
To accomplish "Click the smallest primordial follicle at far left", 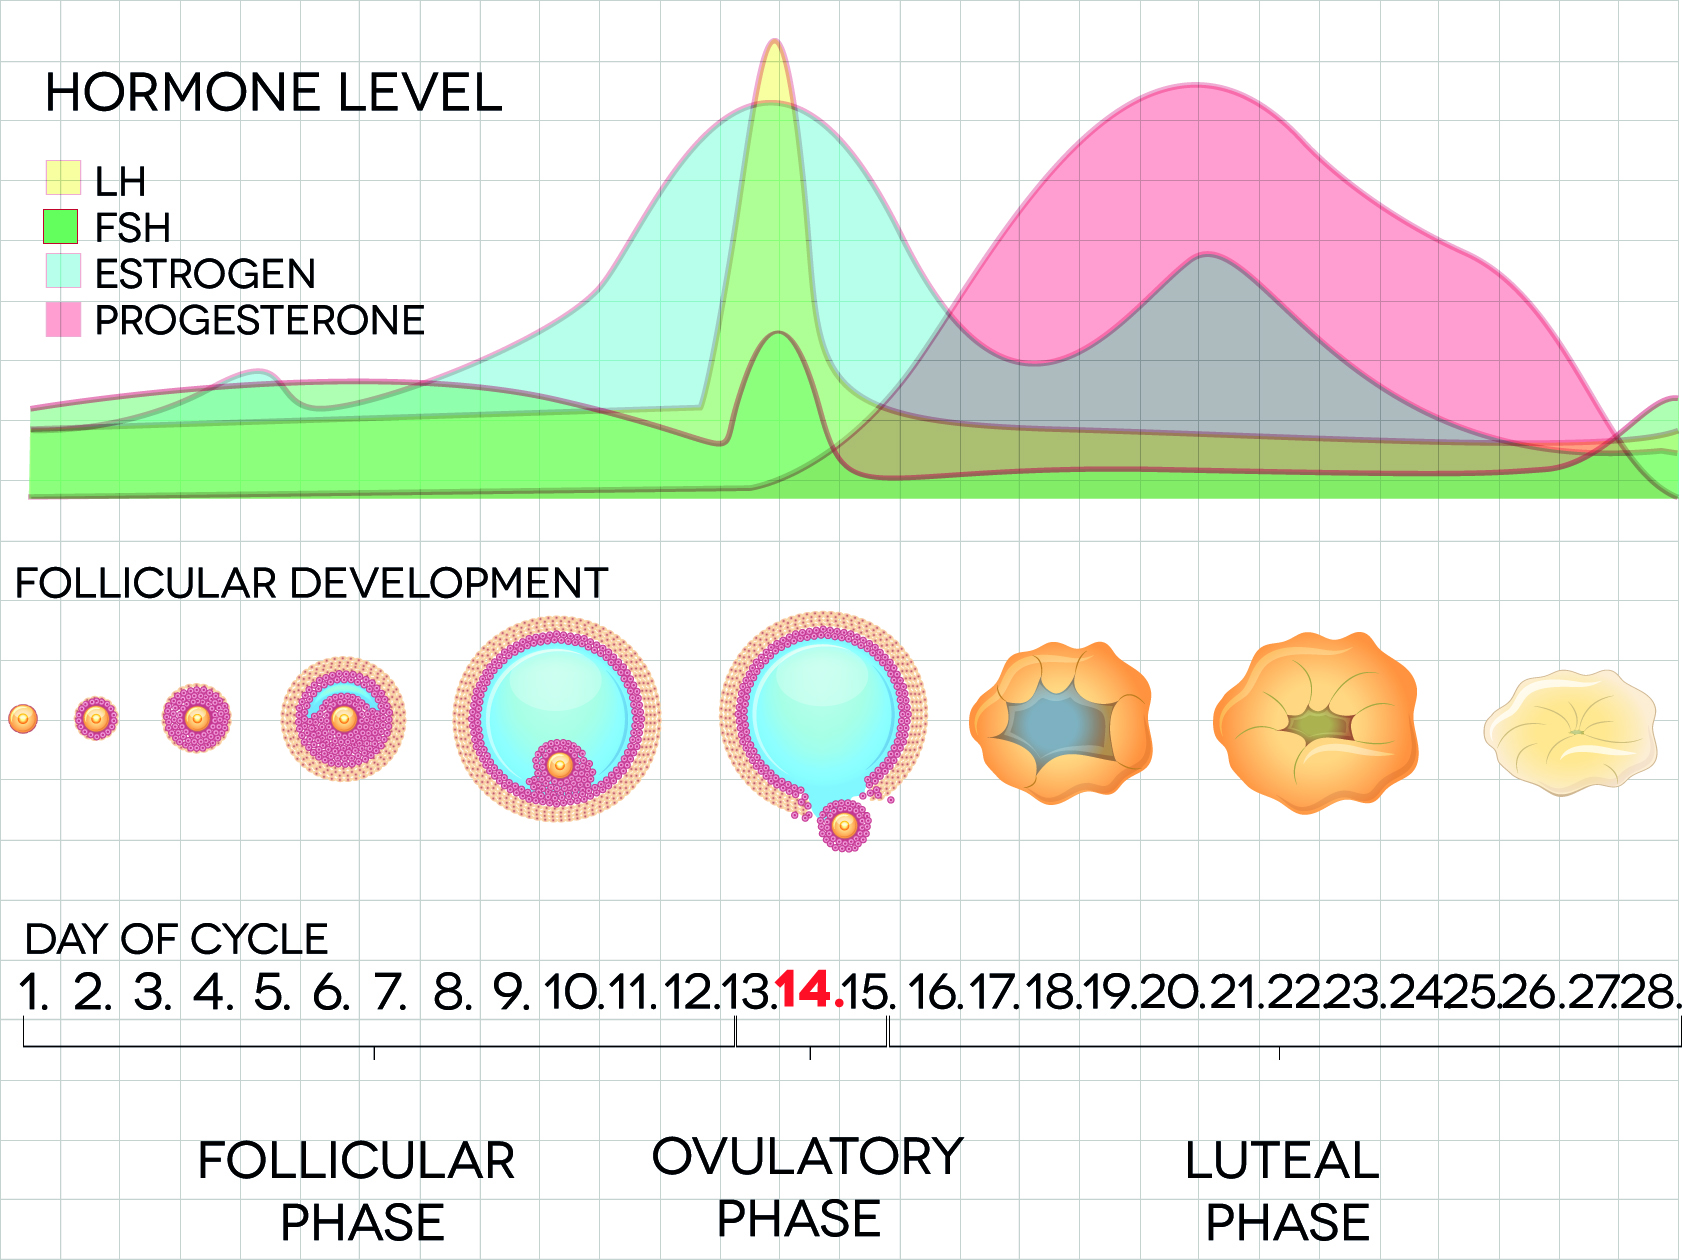I will point(23,718).
